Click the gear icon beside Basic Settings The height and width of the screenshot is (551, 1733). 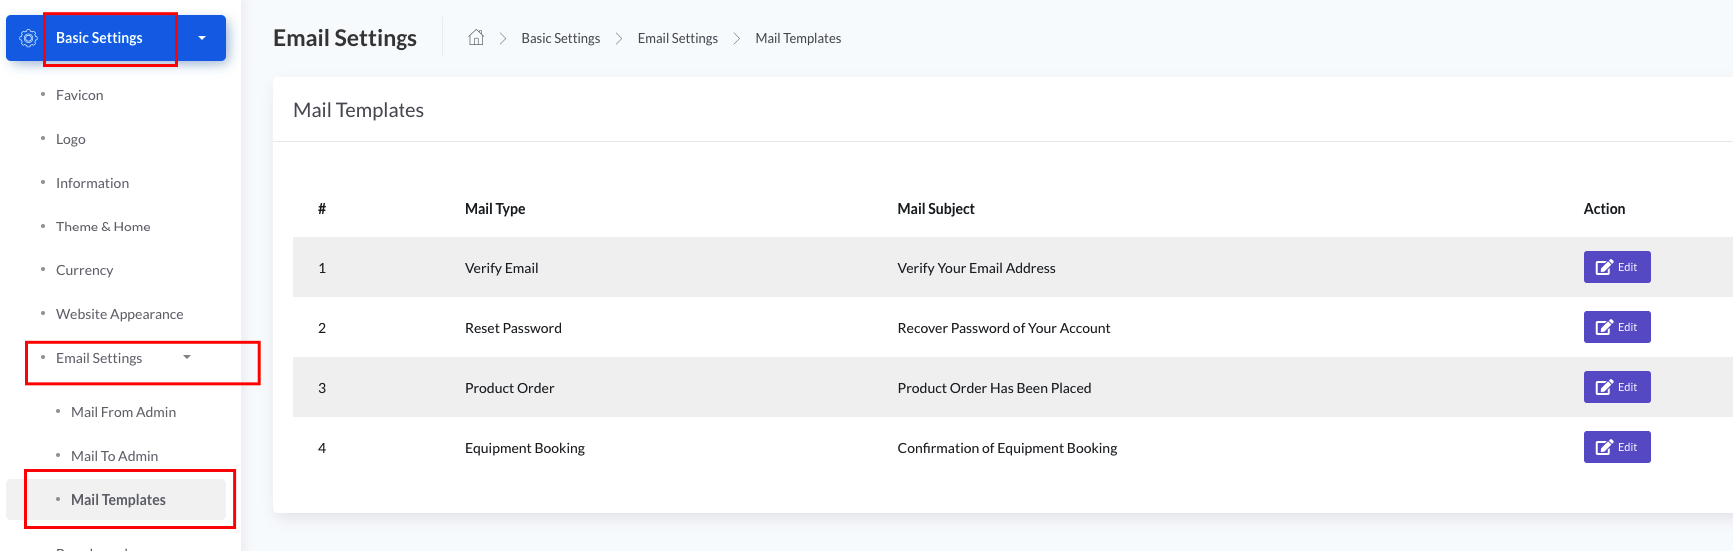pos(28,38)
